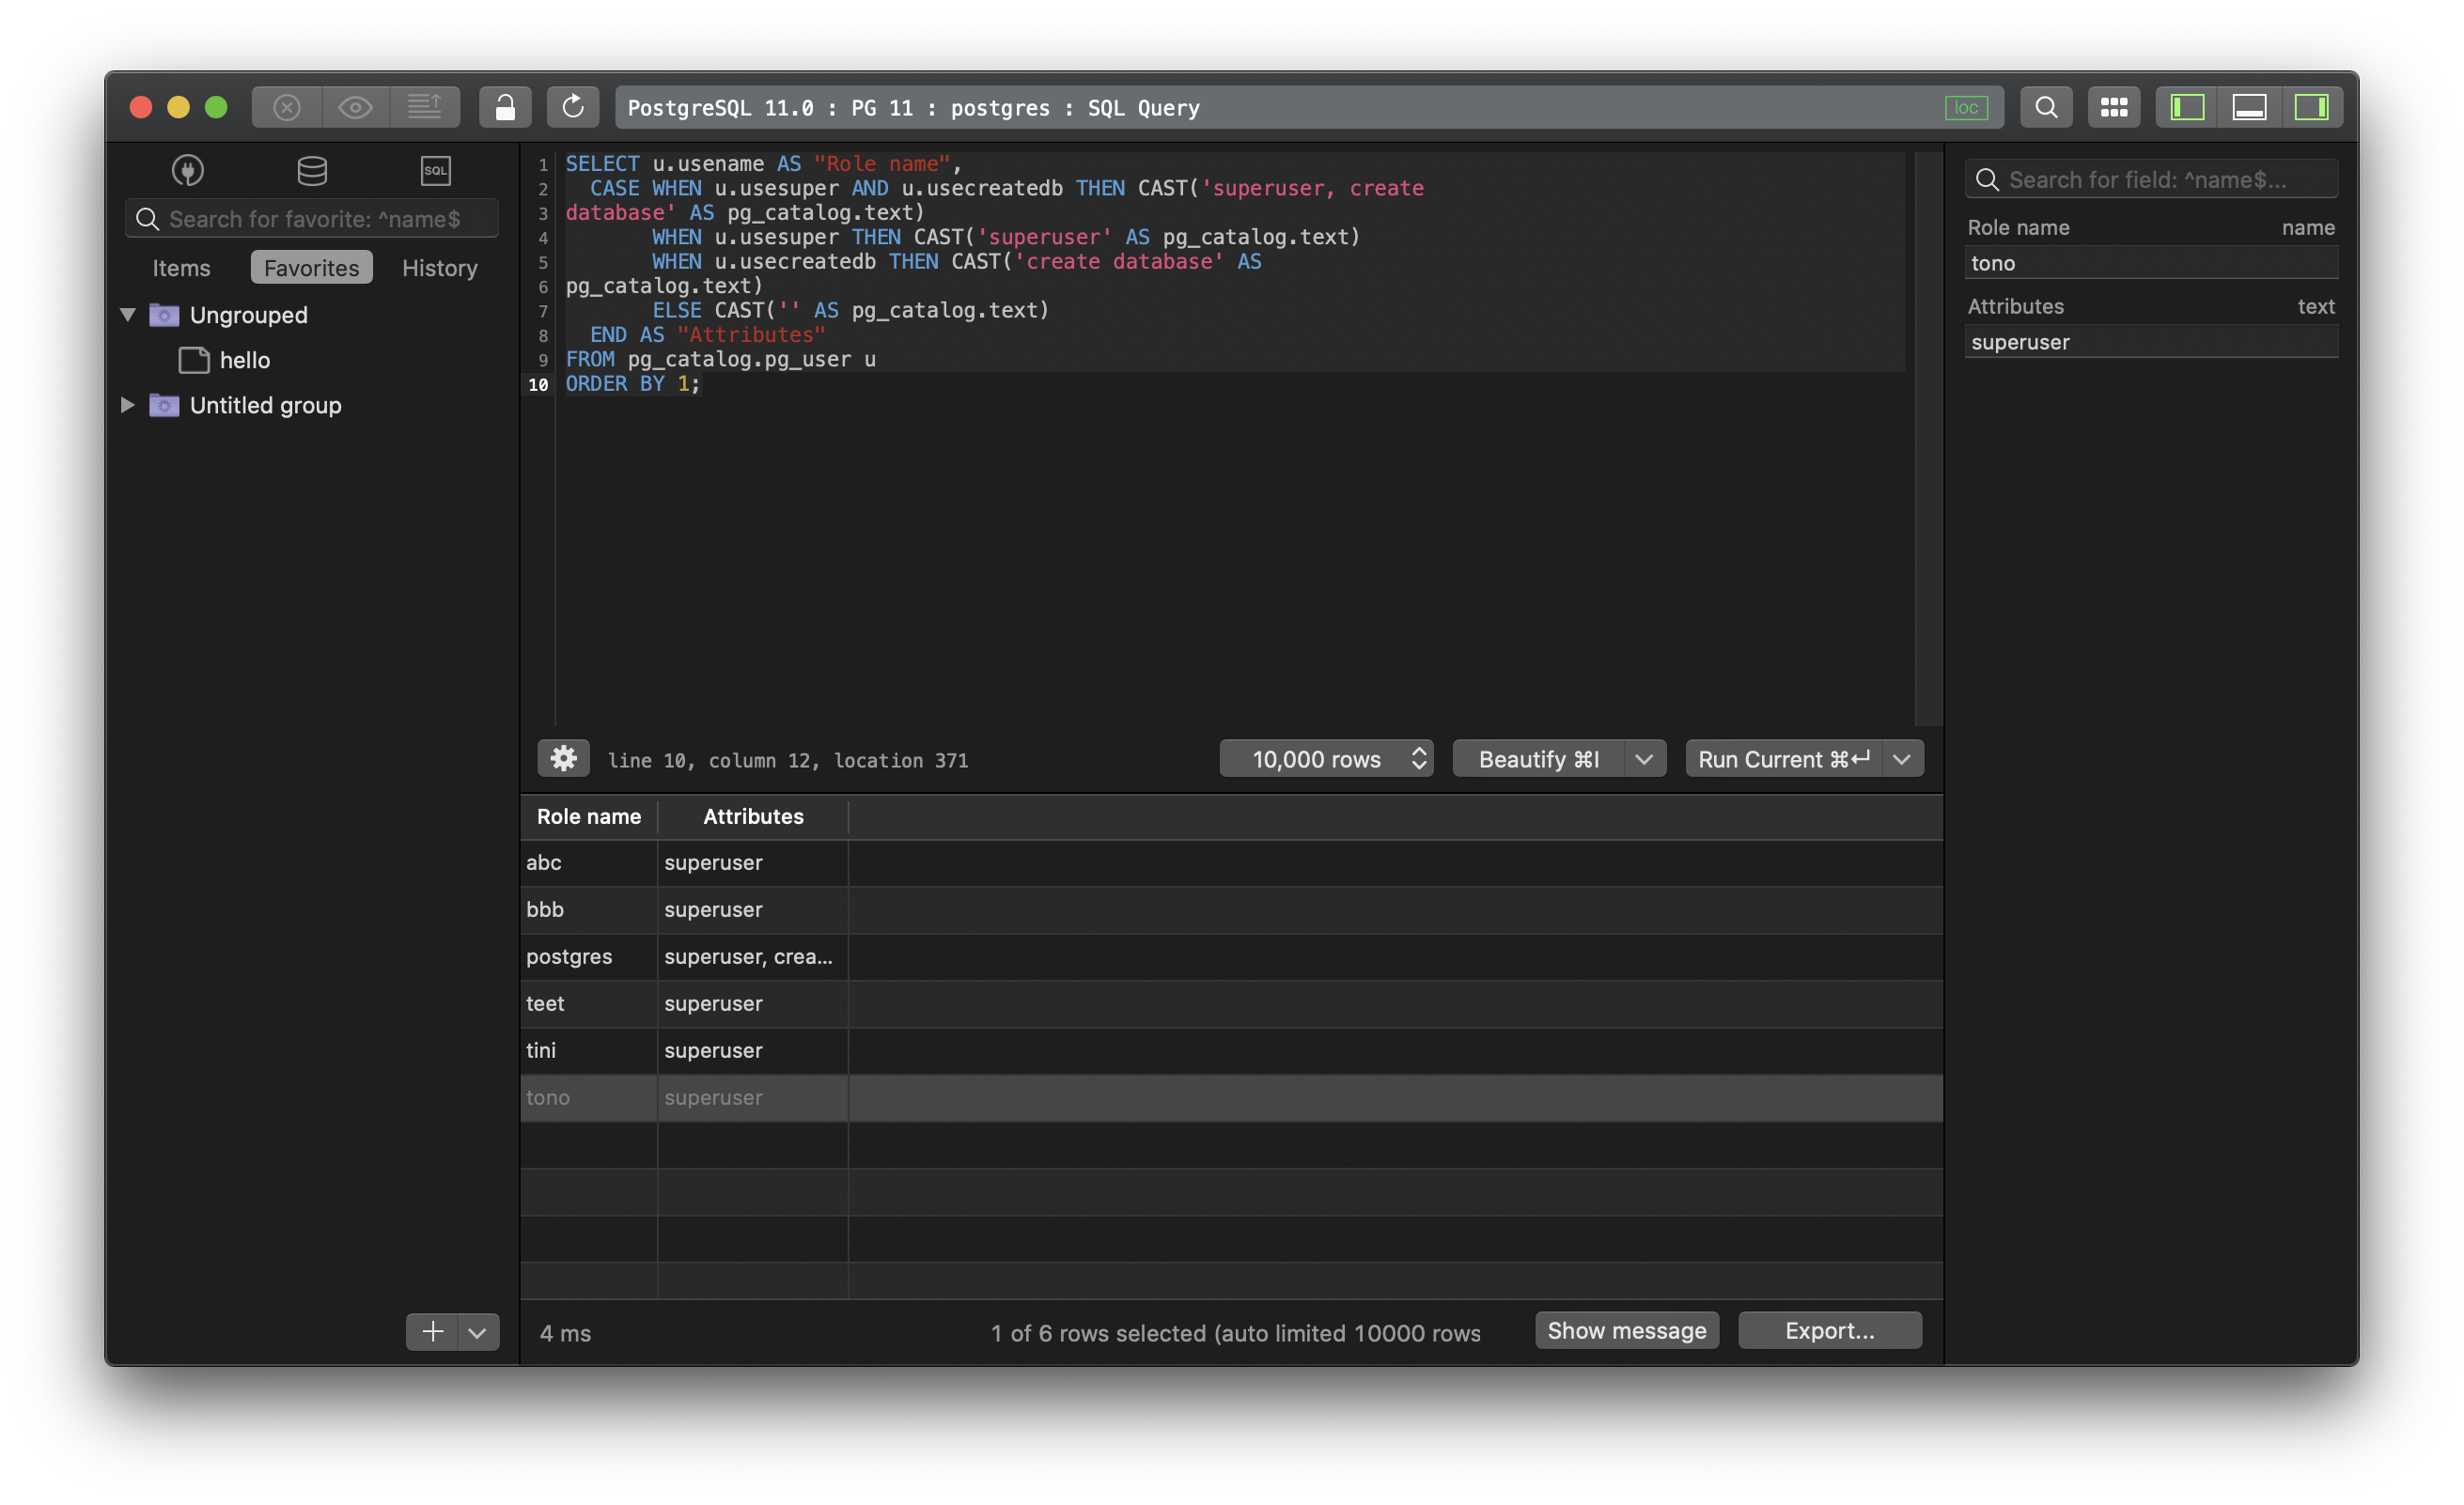Open the Run Current dropdown arrow
Image resolution: width=2464 pixels, height=1505 pixels.
1901,758
